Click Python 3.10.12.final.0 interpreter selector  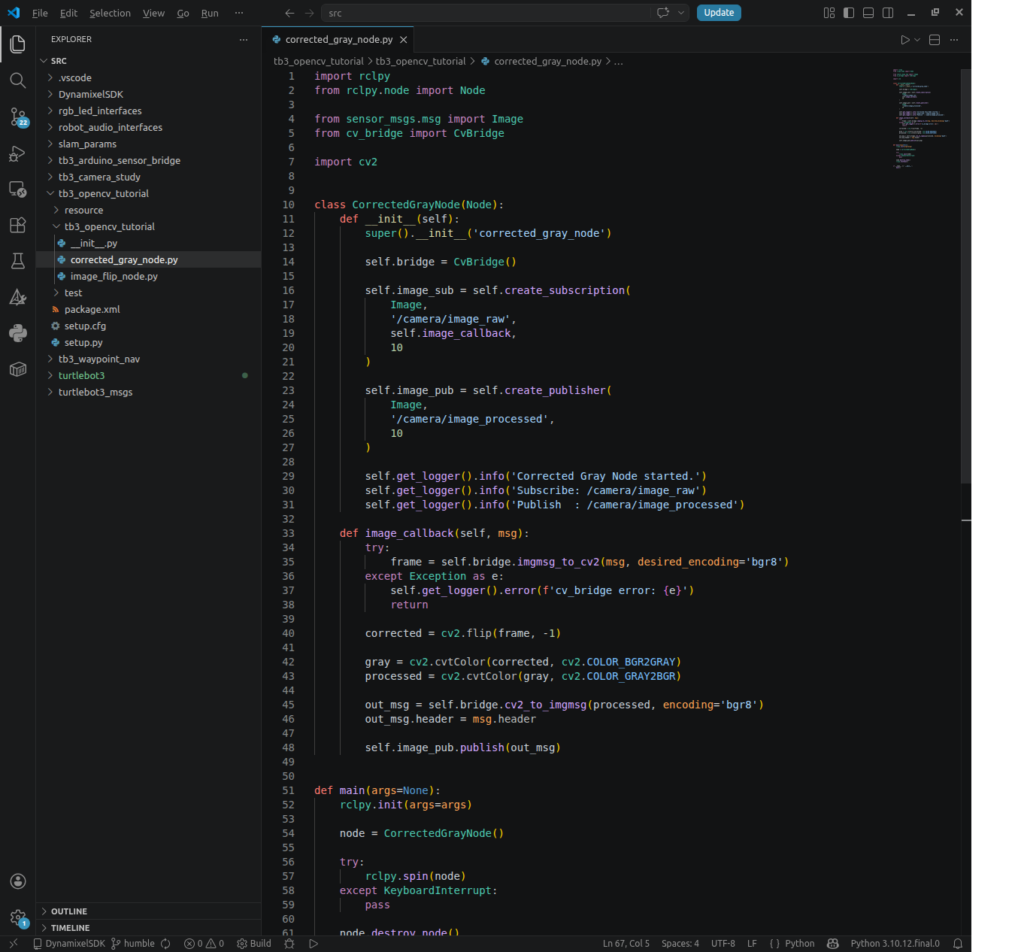coord(895,944)
